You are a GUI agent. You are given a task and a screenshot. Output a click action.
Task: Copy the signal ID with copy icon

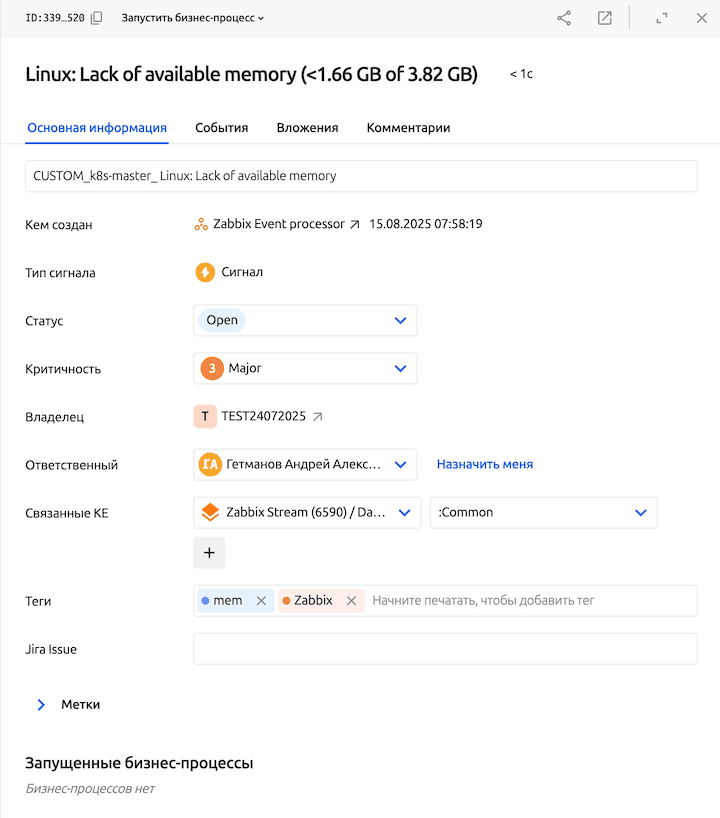[96, 18]
